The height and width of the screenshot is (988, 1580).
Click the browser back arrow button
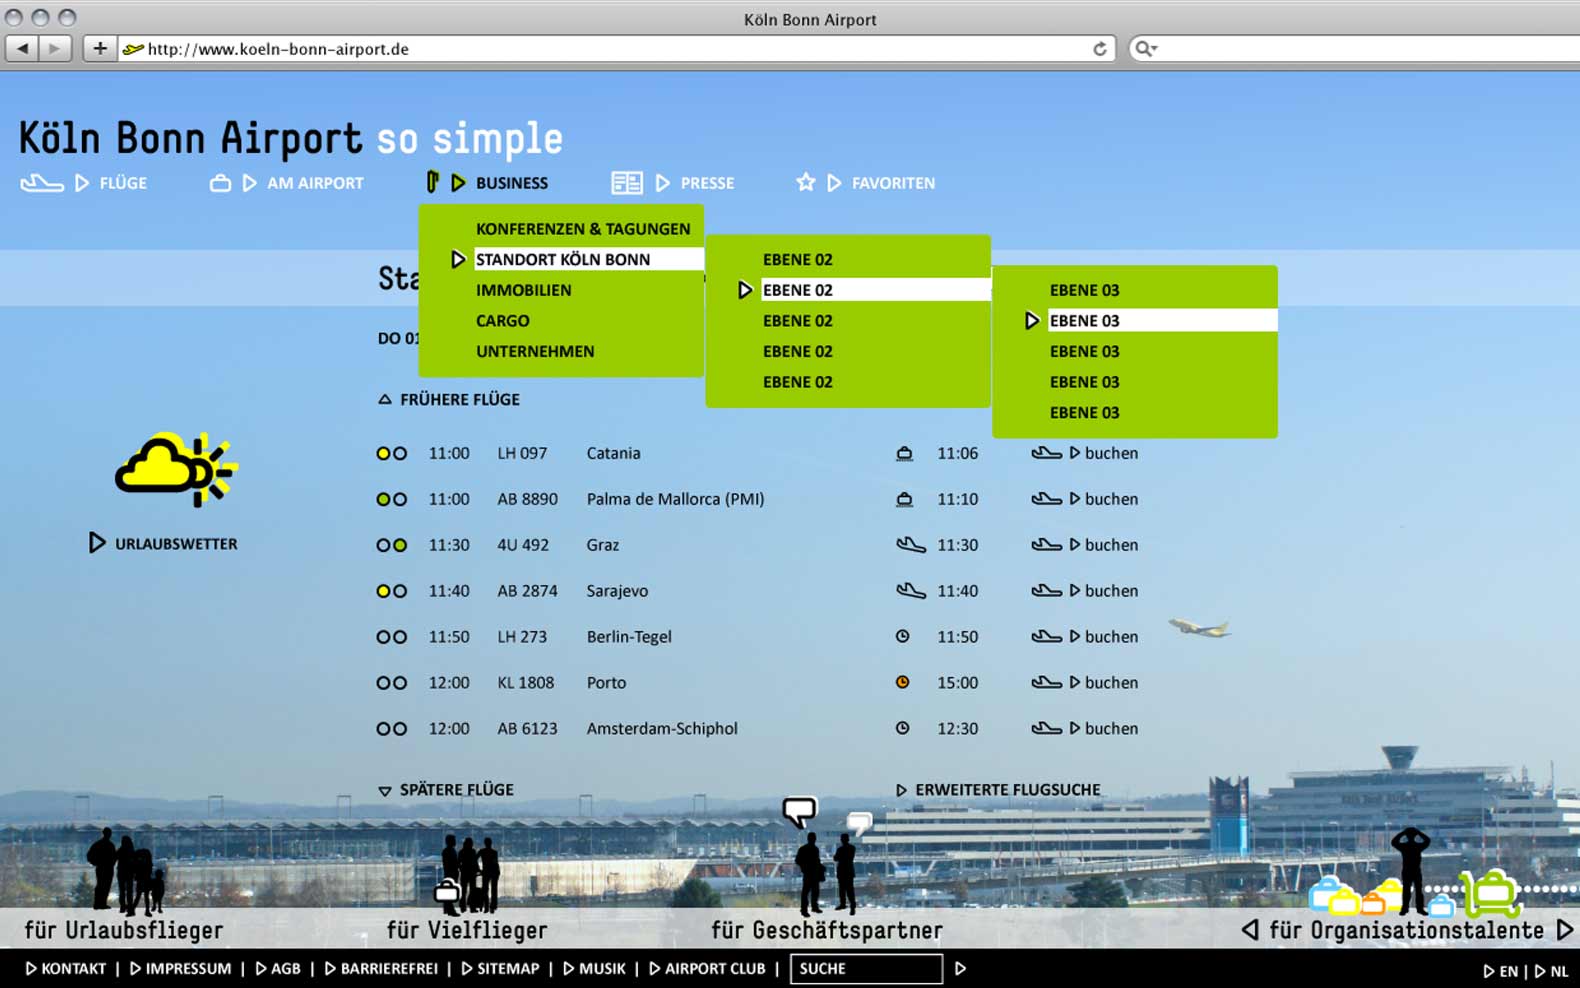(22, 48)
